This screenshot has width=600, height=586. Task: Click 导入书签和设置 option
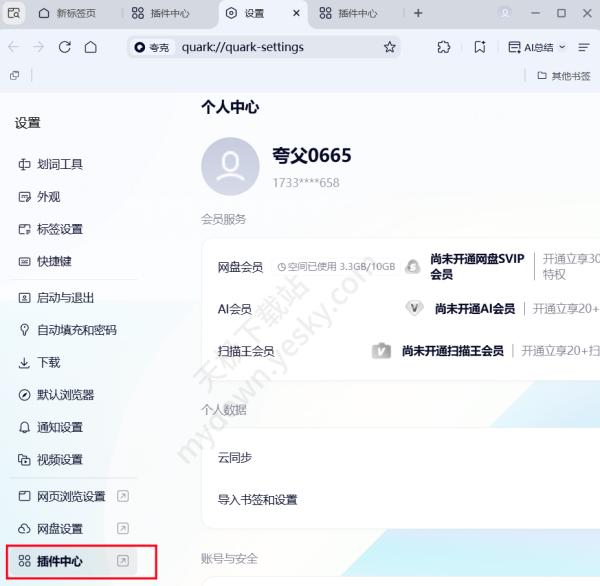(x=257, y=500)
